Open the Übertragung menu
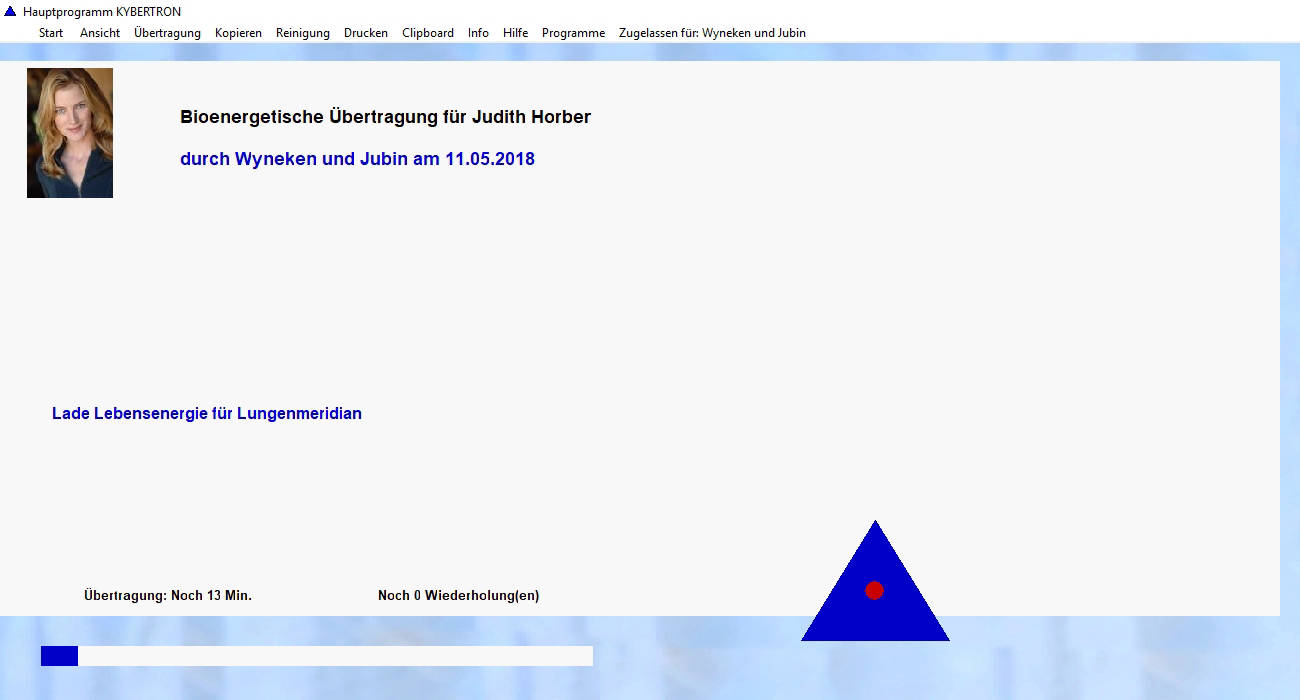This screenshot has width=1300, height=700. click(167, 33)
